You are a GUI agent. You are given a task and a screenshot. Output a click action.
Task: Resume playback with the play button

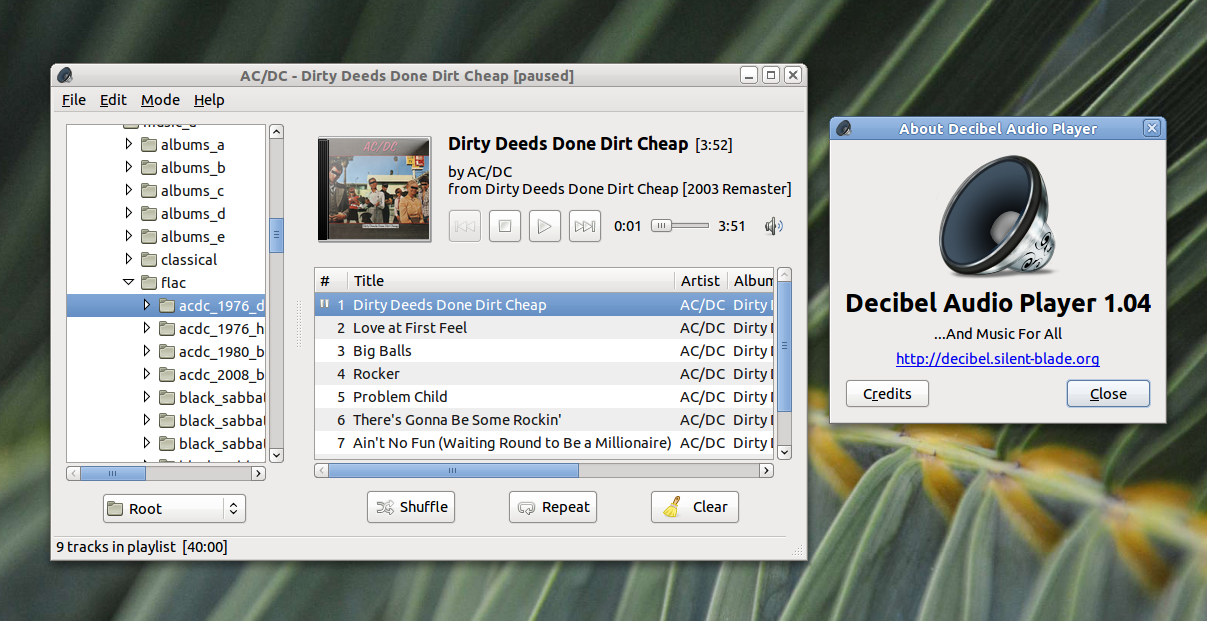544,226
